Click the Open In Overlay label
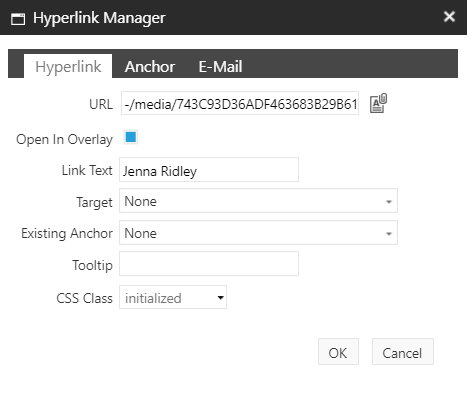The height and width of the screenshot is (394, 467). pos(64,139)
